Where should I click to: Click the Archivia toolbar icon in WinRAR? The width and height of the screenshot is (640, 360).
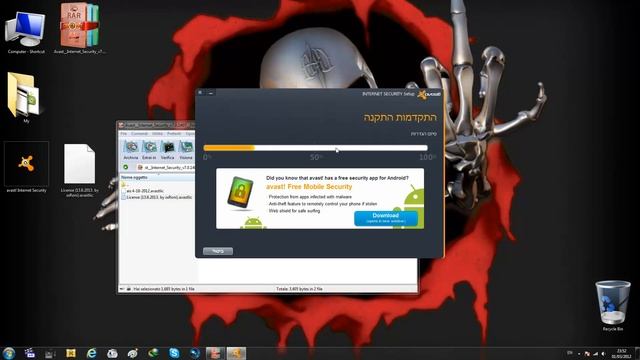click(131, 150)
